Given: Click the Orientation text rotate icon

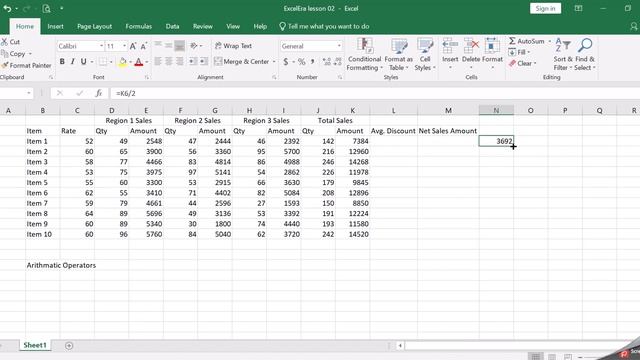Looking at the screenshot, I should pyautogui.click(x=194, y=46).
